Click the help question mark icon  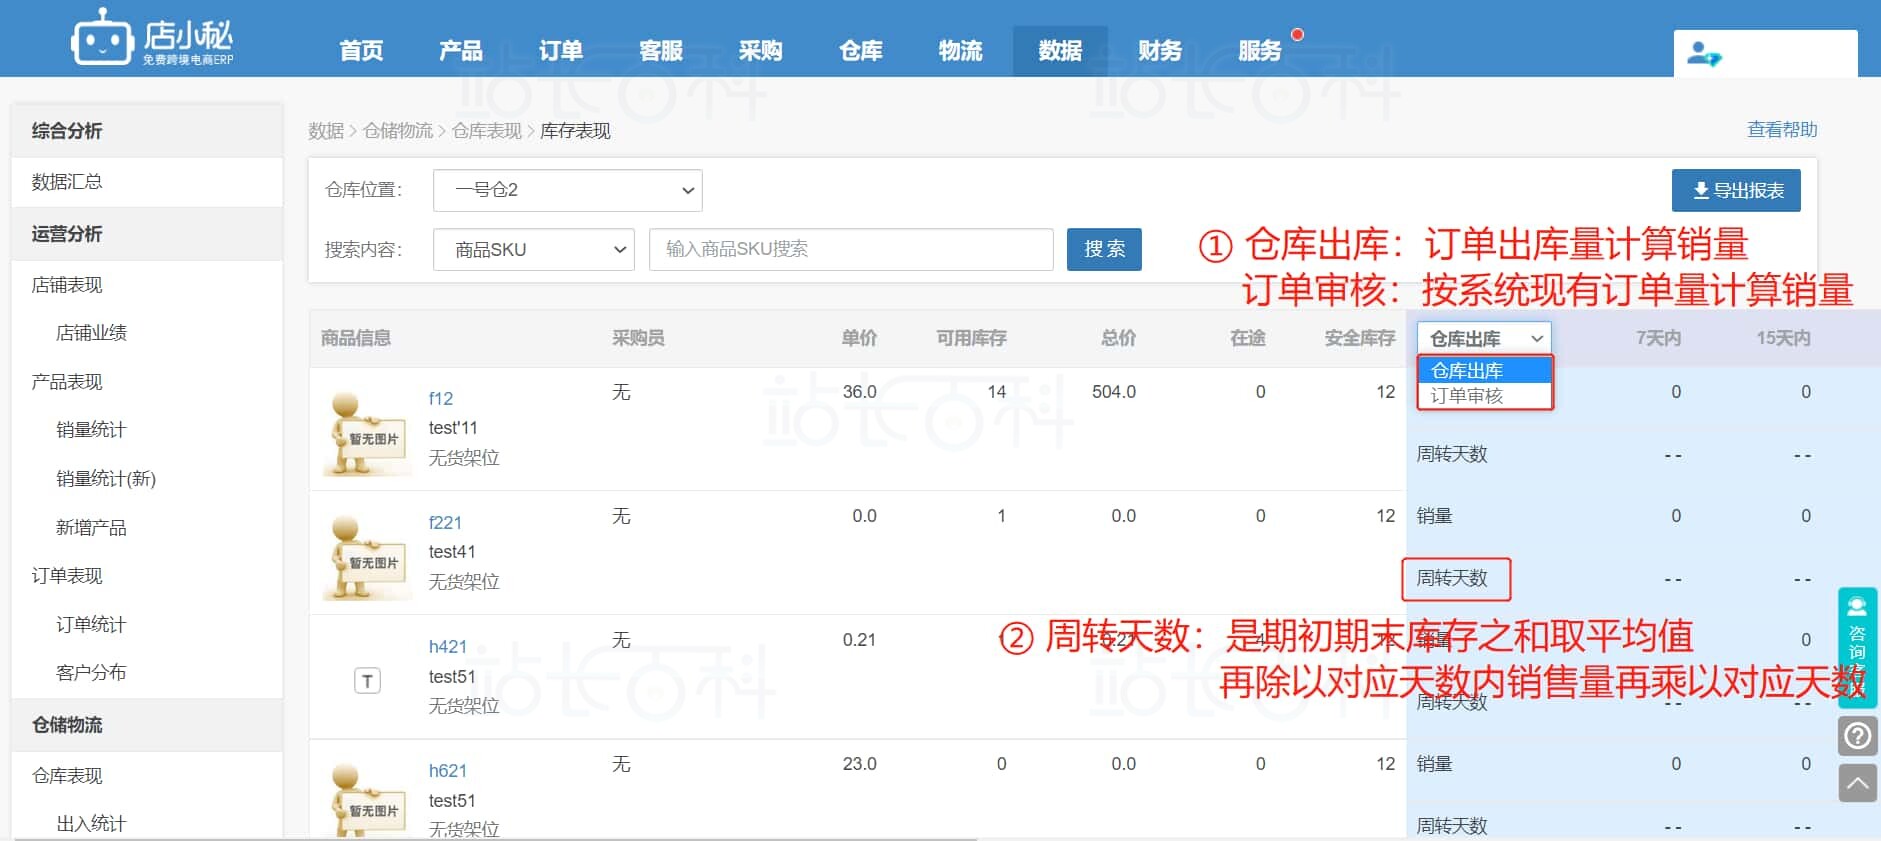pyautogui.click(x=1857, y=736)
